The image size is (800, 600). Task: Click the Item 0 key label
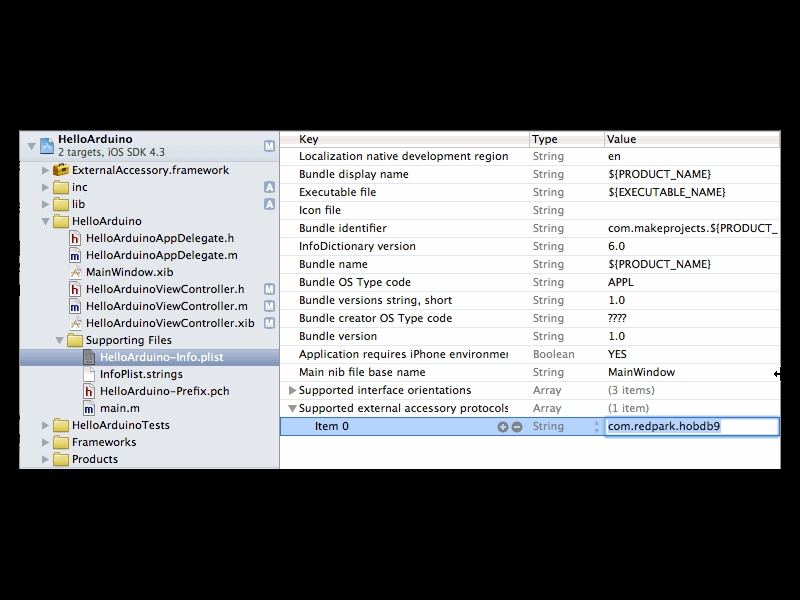[332, 427]
